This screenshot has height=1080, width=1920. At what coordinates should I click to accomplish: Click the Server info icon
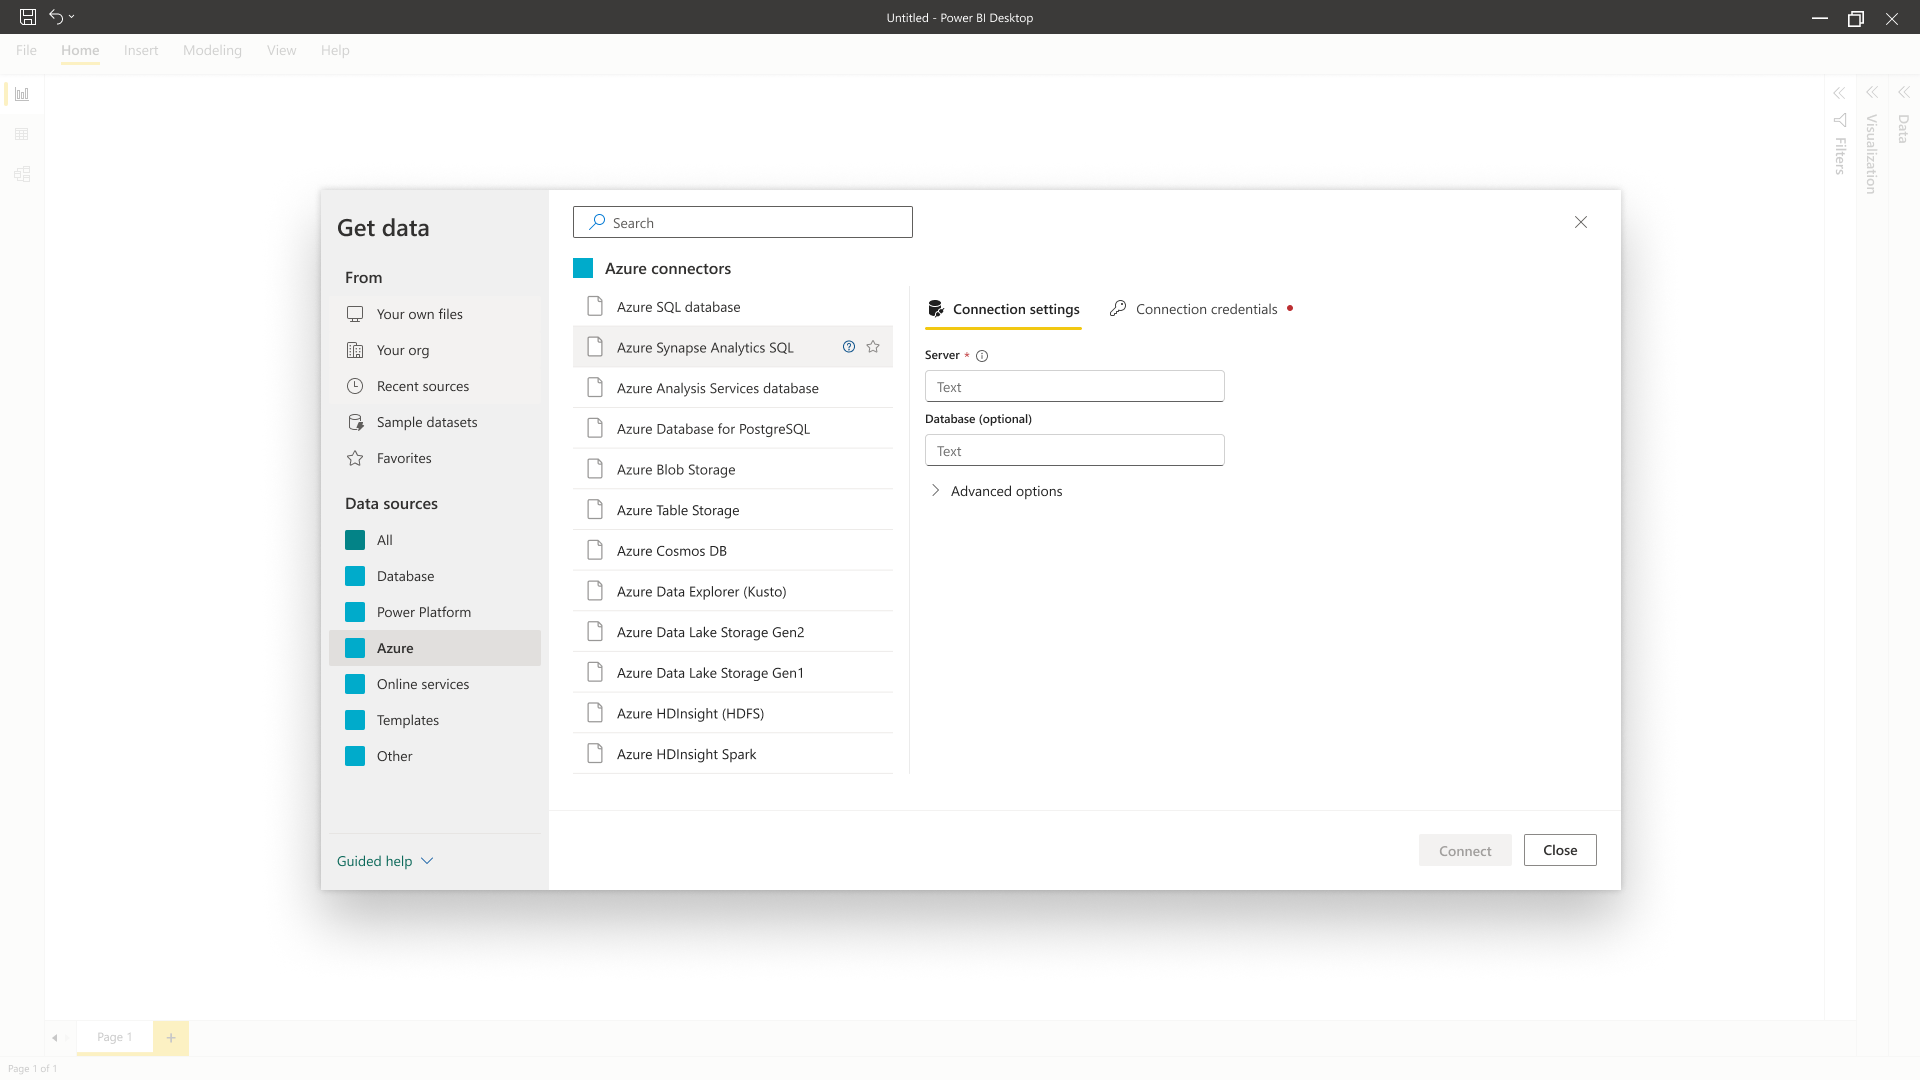point(982,356)
